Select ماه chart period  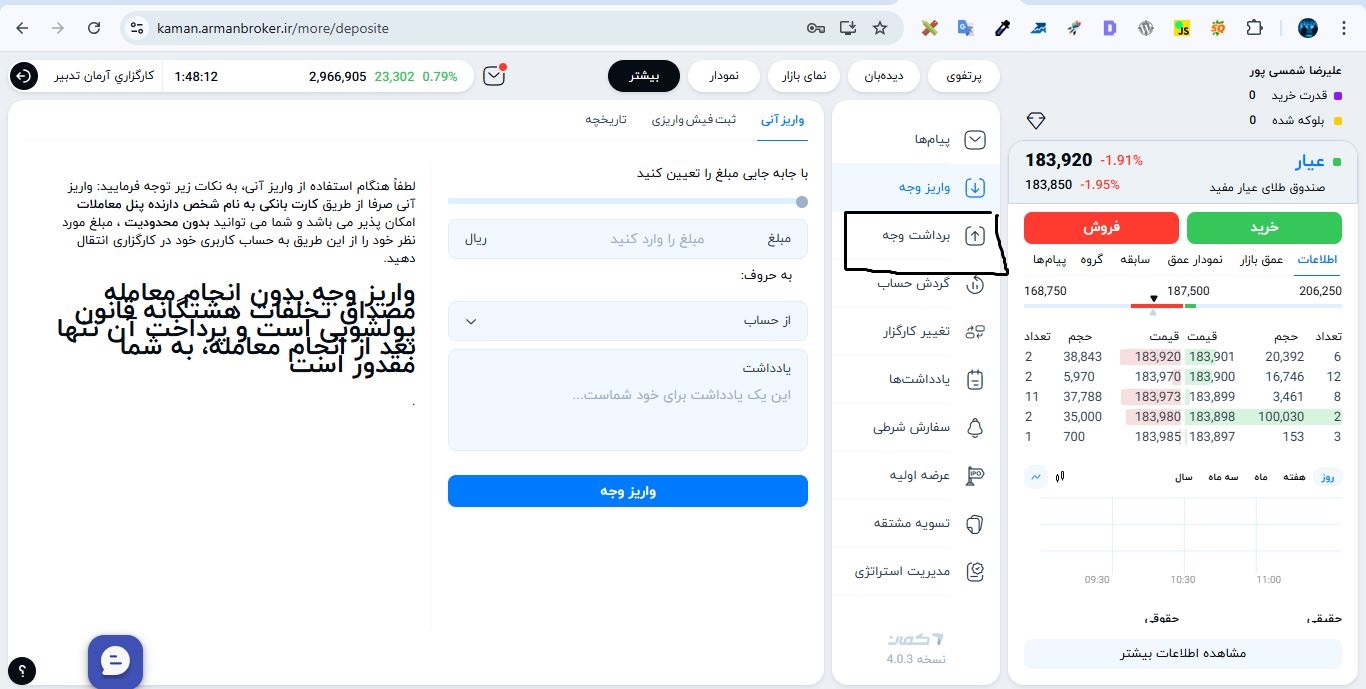[x=1261, y=477]
